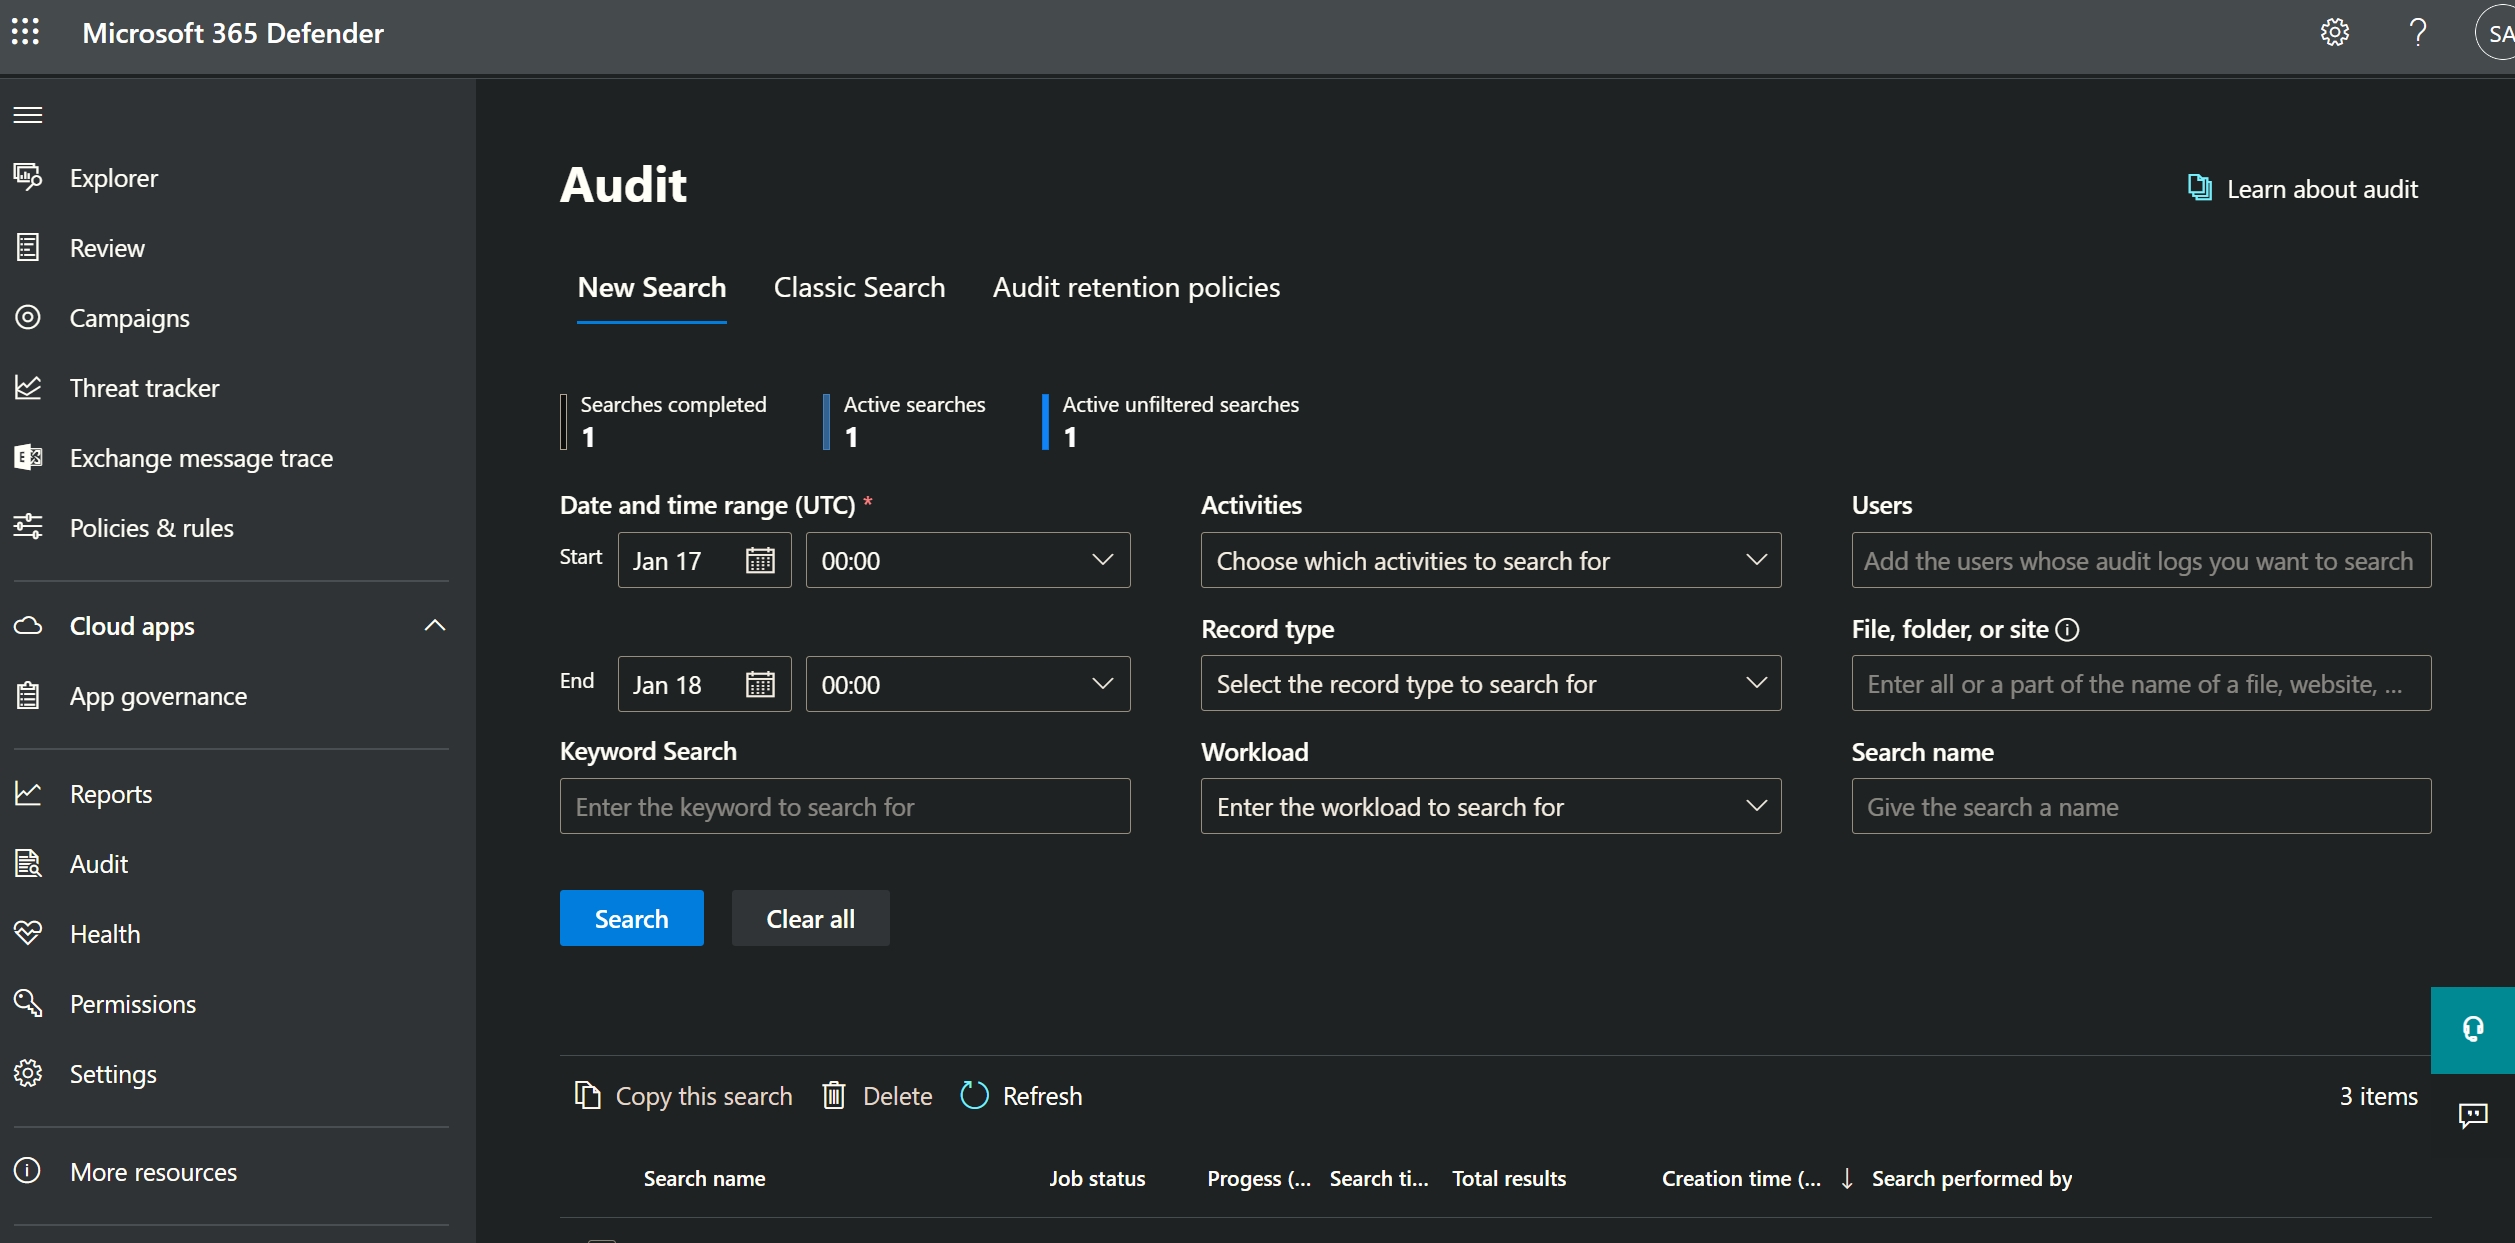
Task: Open the Start time 00:00 dropdown
Action: [967, 561]
